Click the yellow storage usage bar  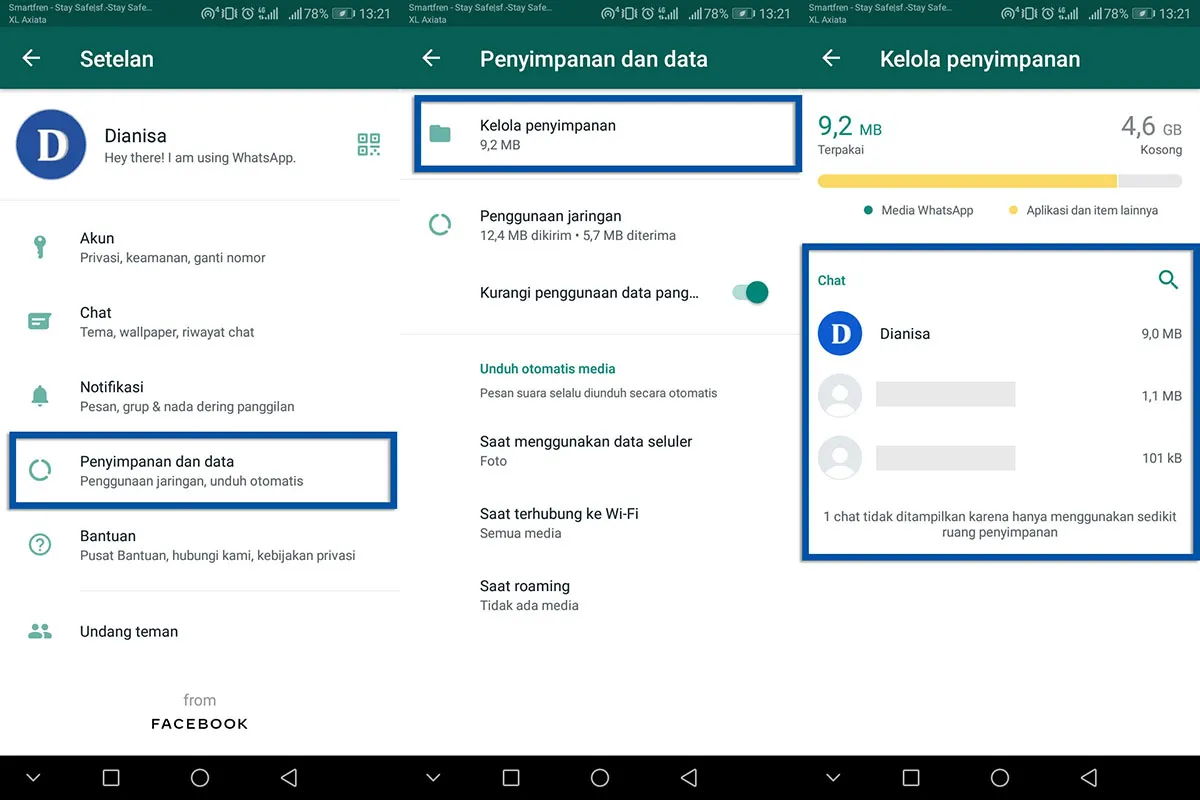coord(968,181)
